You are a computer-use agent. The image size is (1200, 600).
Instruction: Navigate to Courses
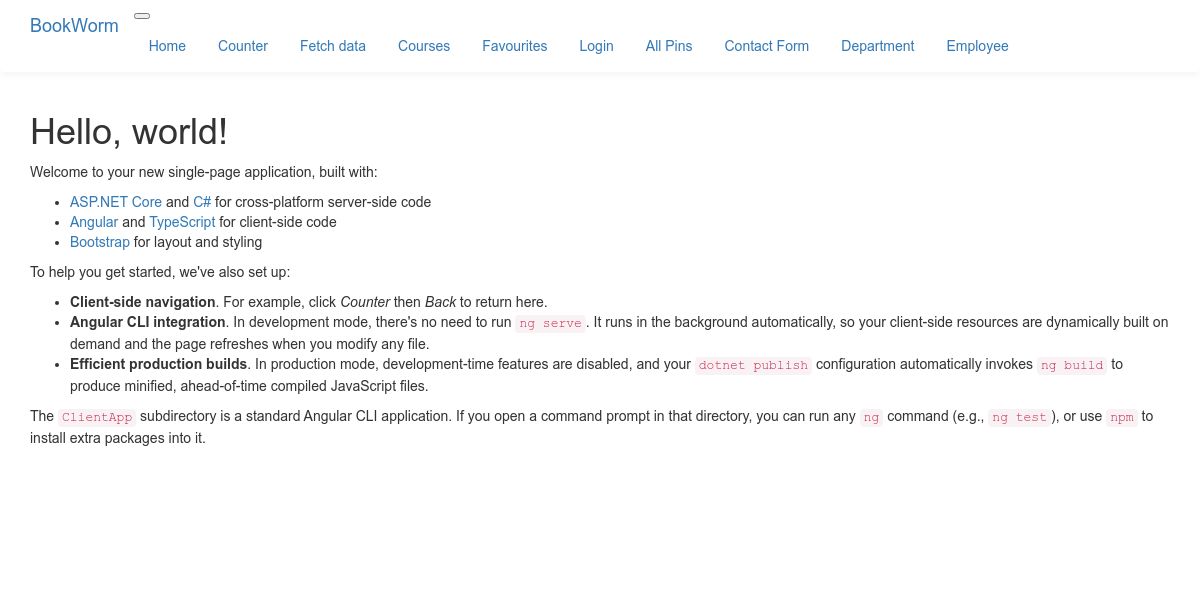coord(424,46)
